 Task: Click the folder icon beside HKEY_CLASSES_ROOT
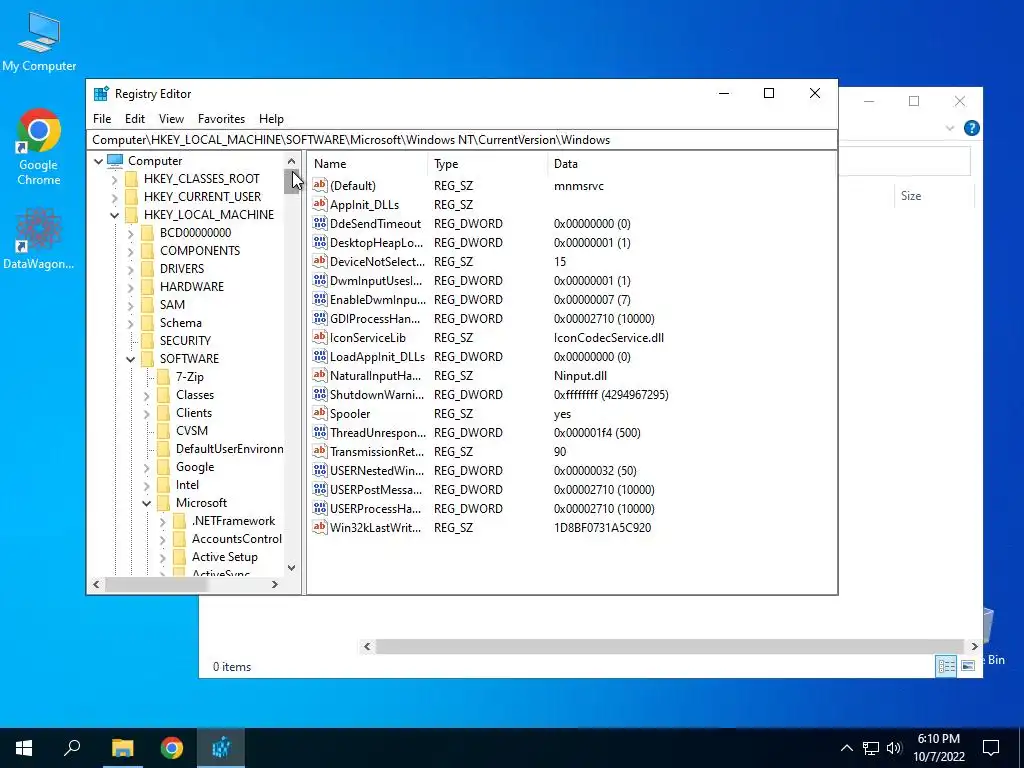pyautogui.click(x=131, y=179)
